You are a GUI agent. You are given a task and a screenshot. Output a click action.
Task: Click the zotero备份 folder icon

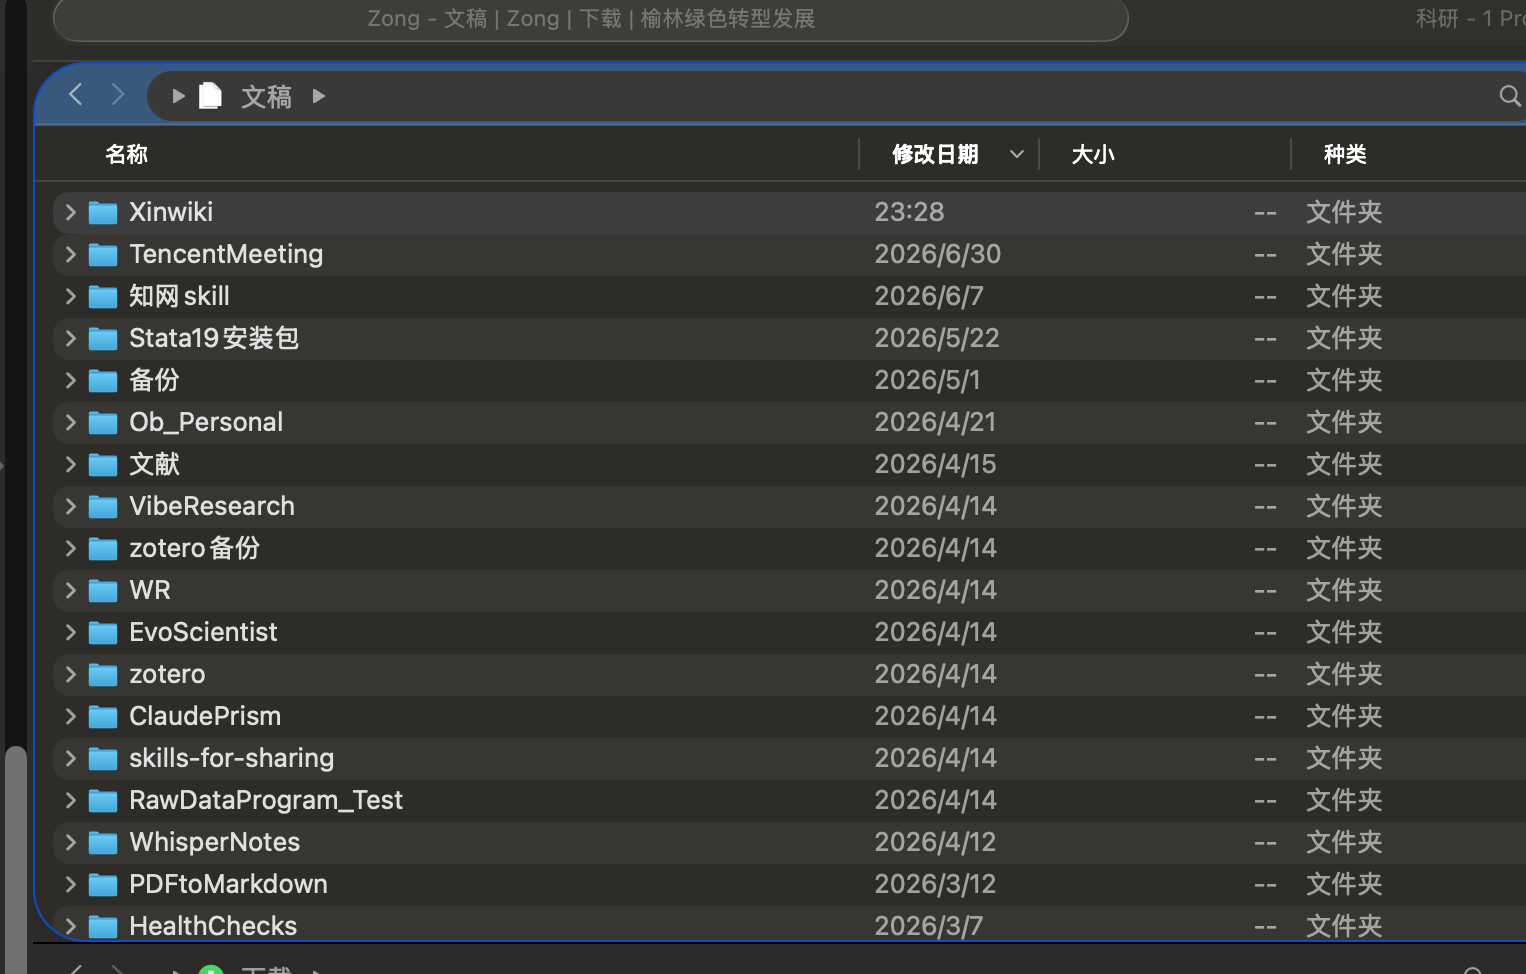click(103, 548)
